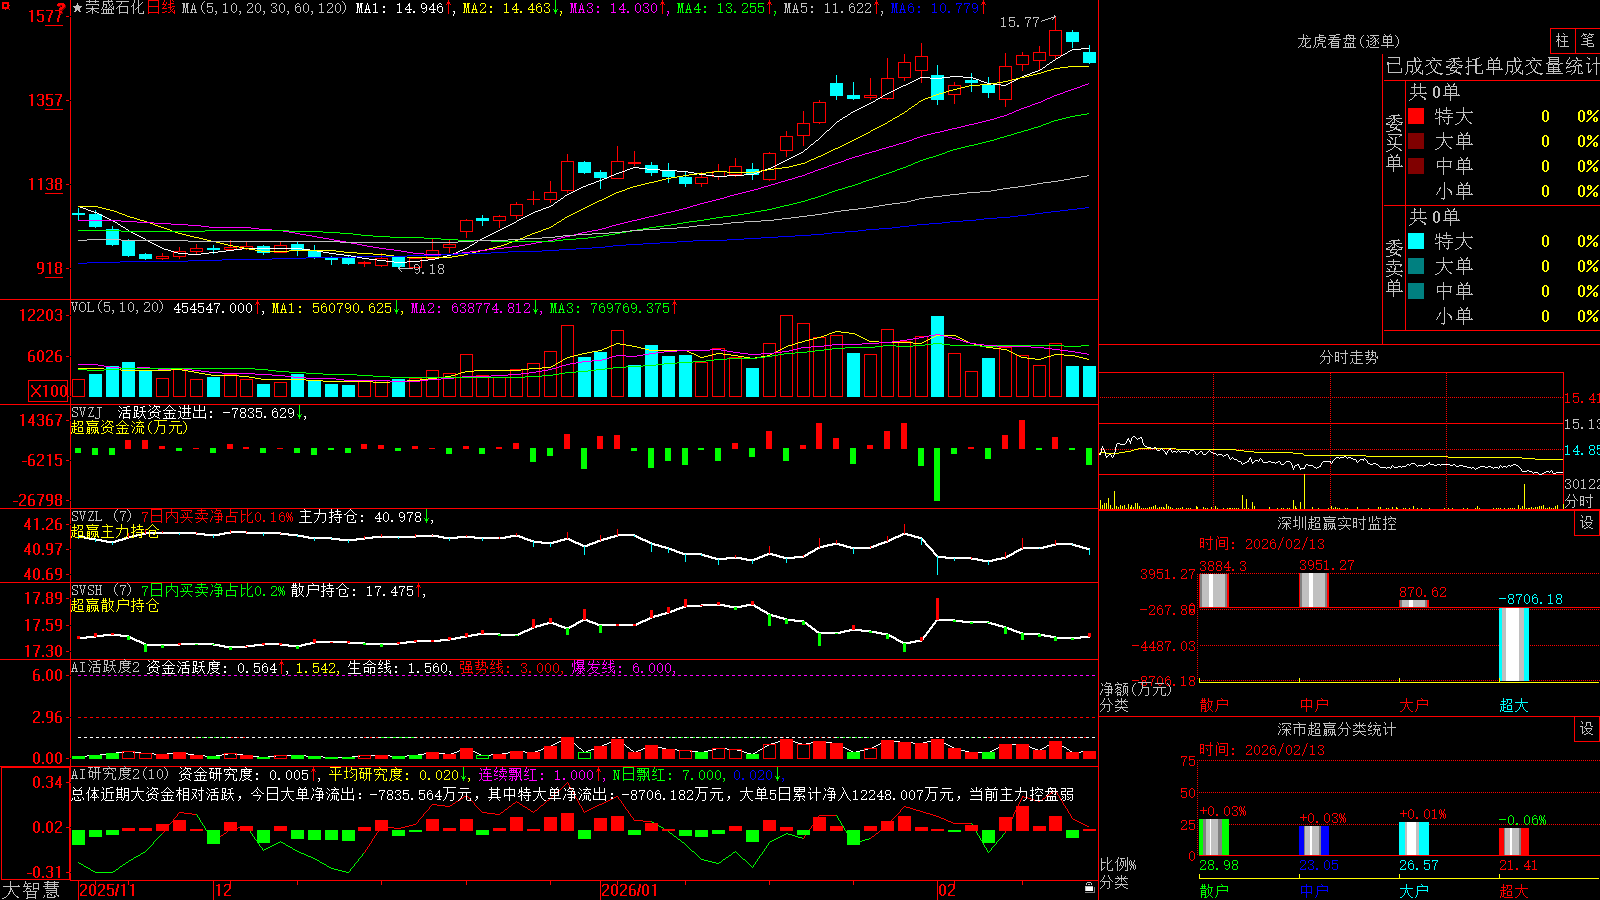Click the SVZJ indicator name
This screenshot has width=1600, height=900.
click(87, 412)
